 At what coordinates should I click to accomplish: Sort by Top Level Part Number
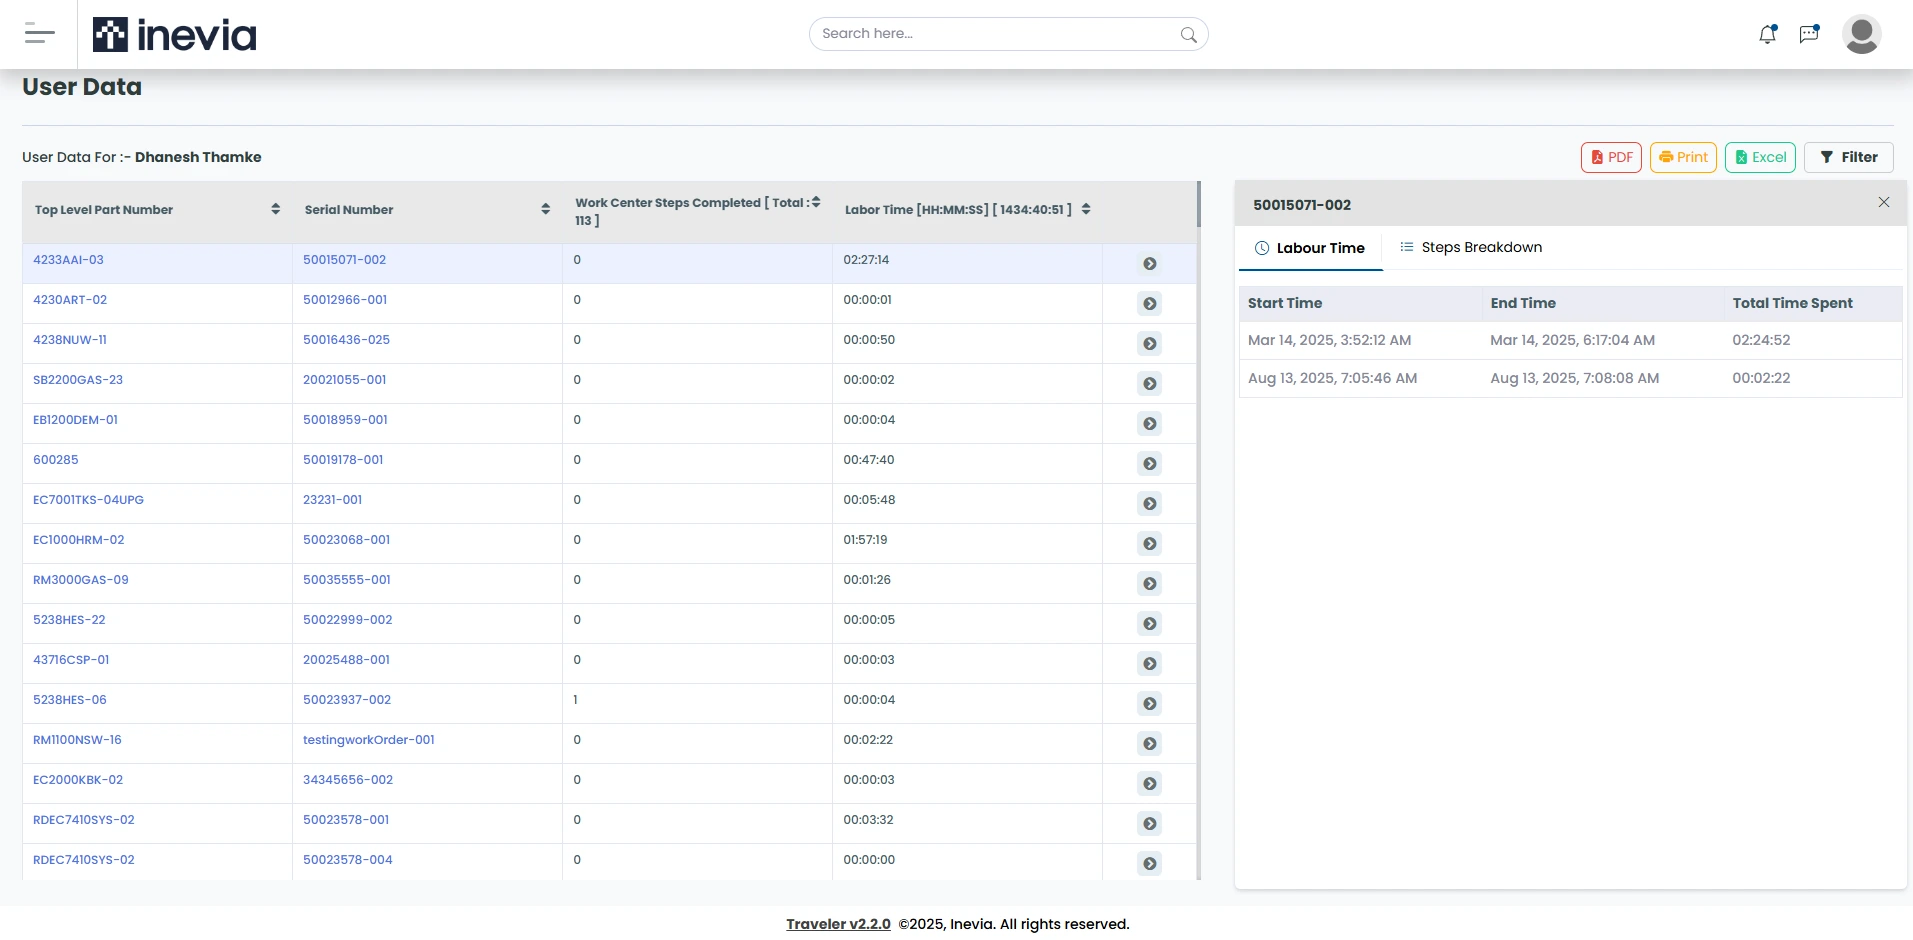tap(275, 209)
